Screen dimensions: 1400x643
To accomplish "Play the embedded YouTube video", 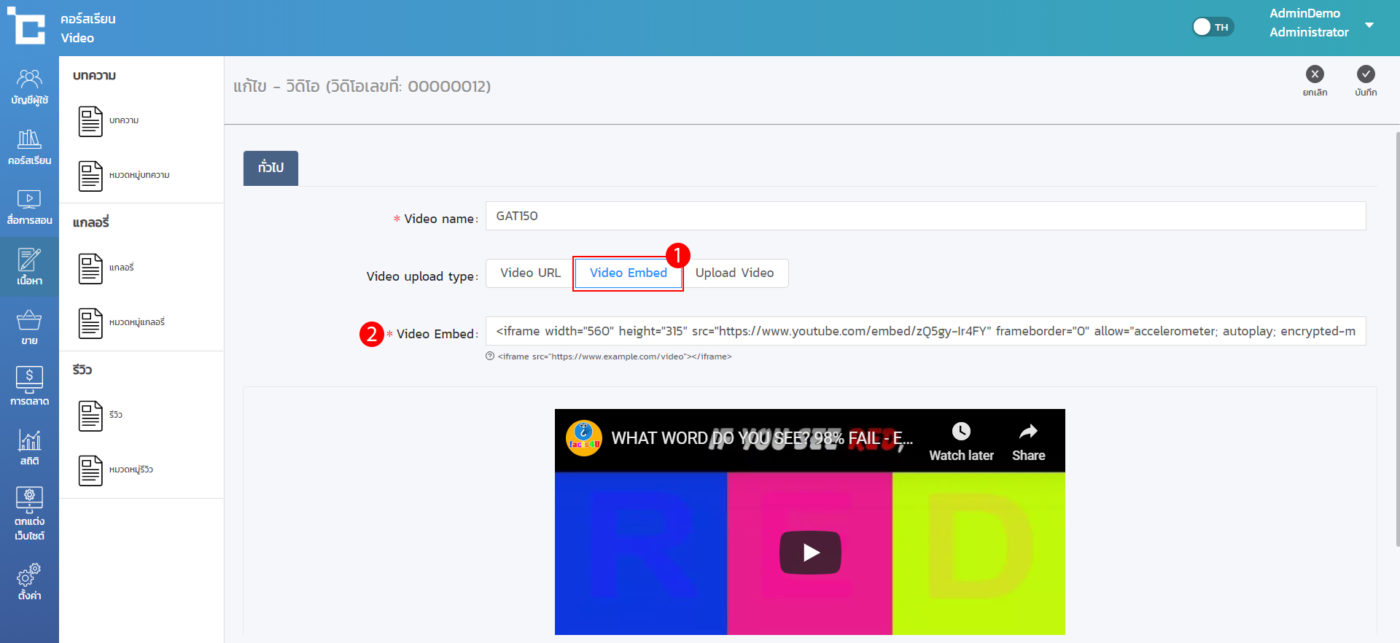I will [x=810, y=552].
